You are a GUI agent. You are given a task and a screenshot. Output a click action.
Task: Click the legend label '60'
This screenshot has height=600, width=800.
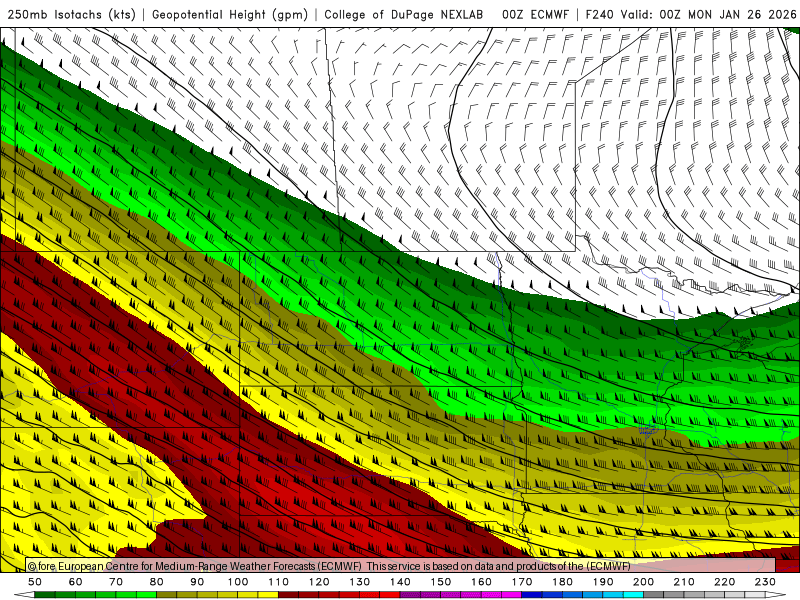76,582
